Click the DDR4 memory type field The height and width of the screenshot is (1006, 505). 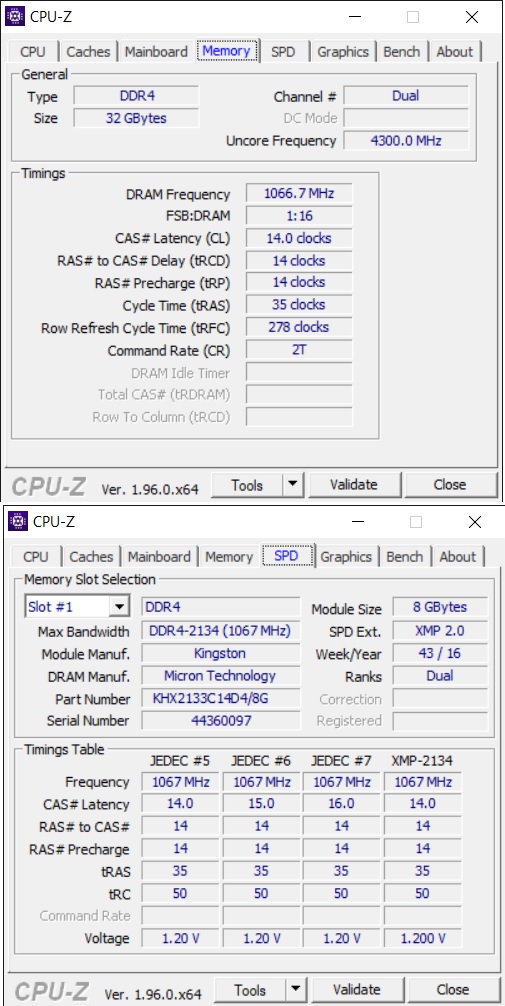coord(137,96)
